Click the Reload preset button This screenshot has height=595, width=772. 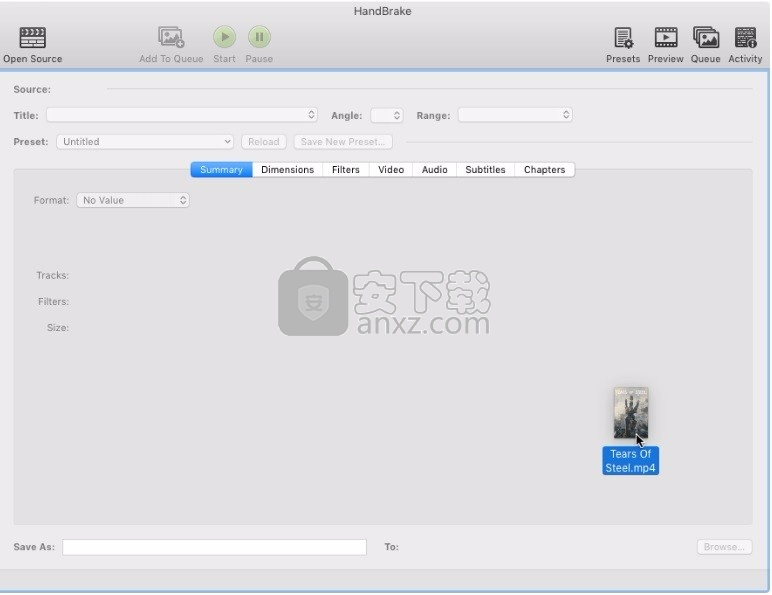(x=263, y=142)
